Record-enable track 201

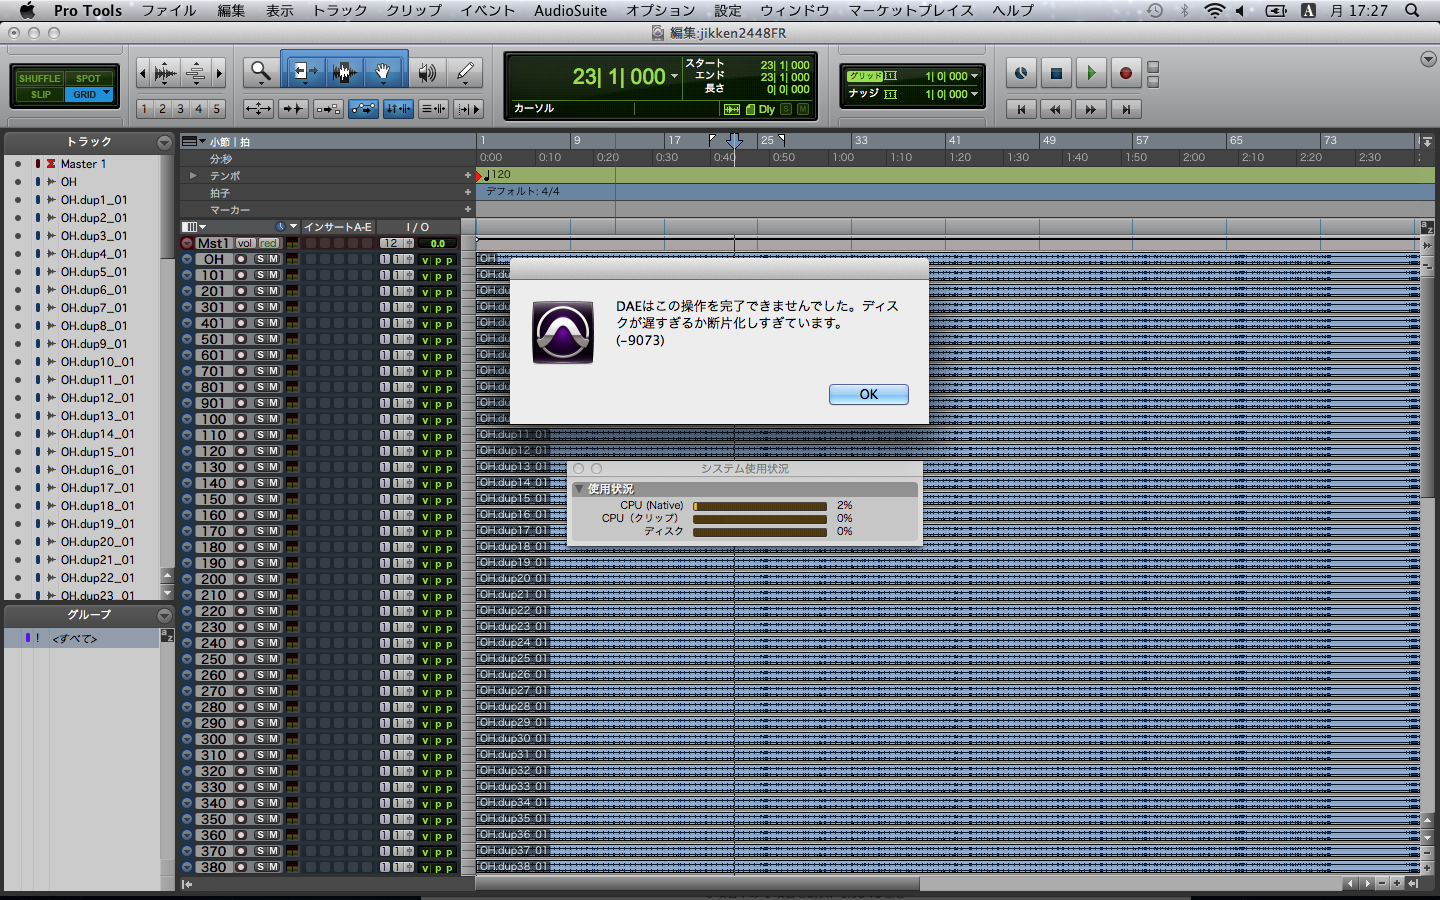pos(241,291)
